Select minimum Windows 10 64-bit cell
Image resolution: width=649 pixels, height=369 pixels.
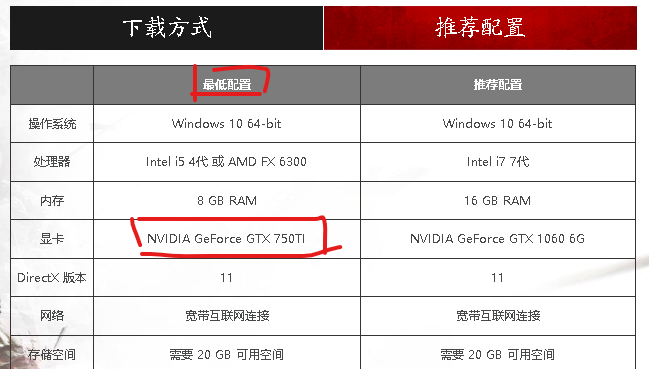[227, 123]
